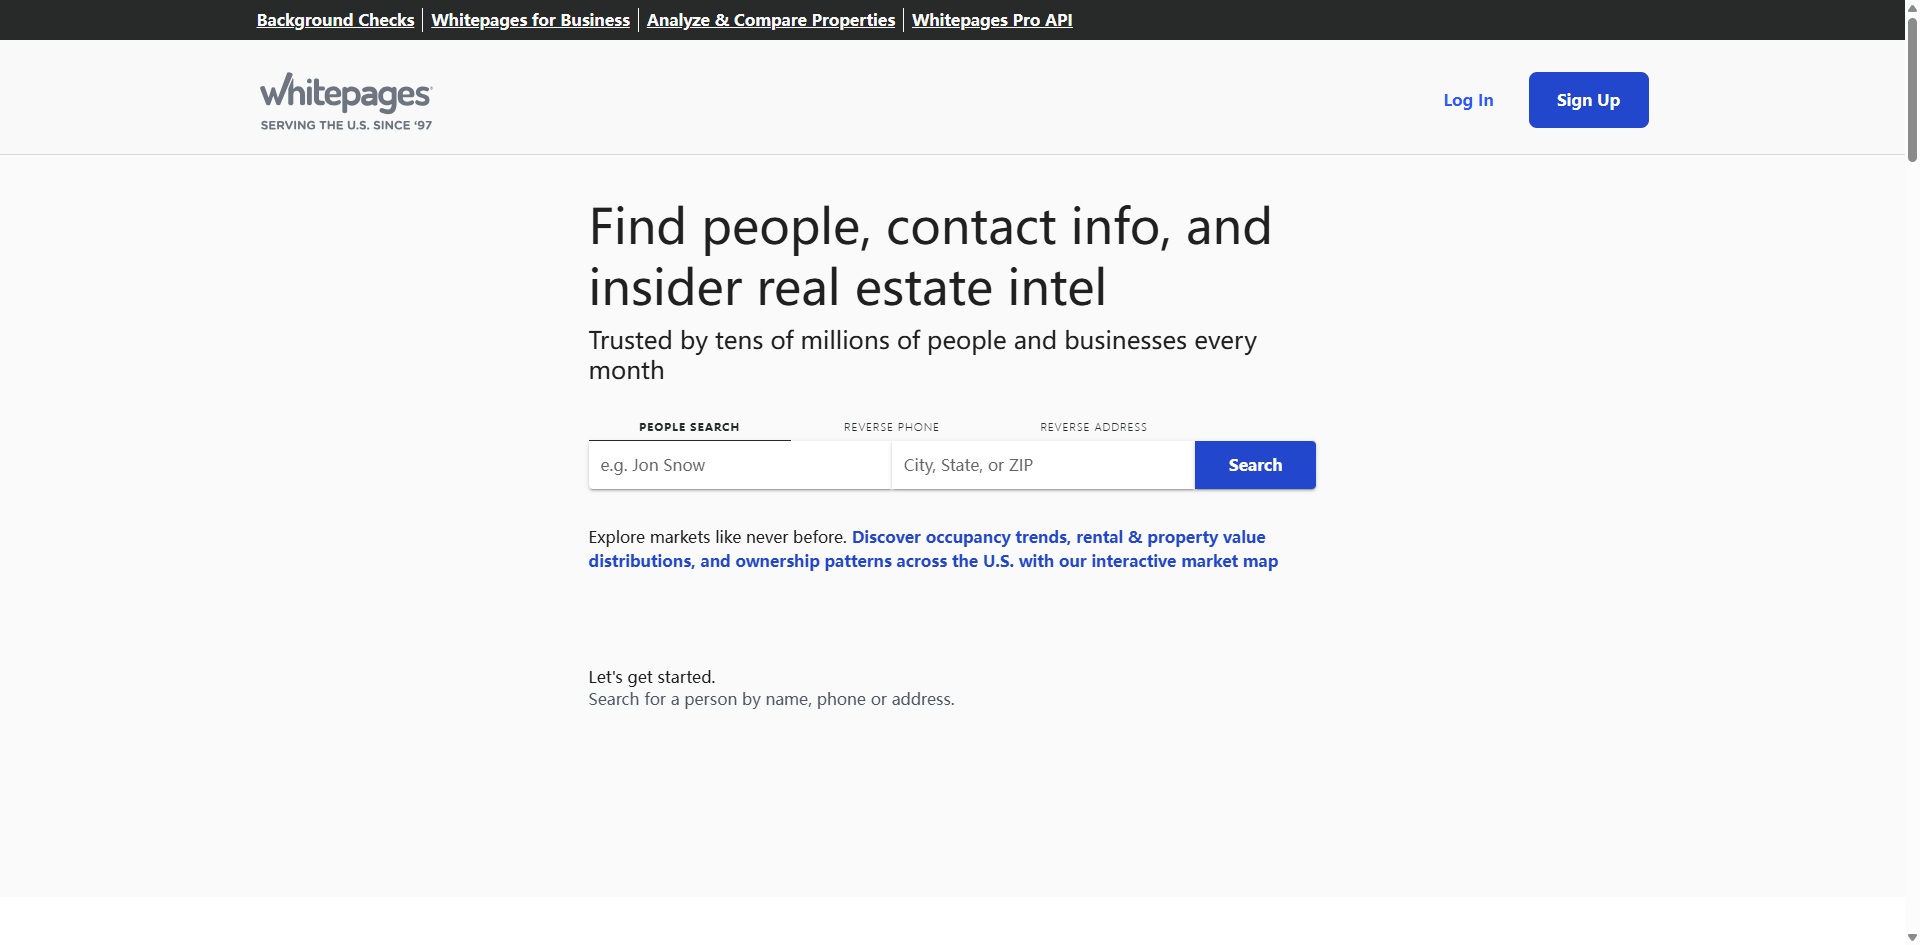
Task: Click the blue Search button
Action: (x=1255, y=465)
